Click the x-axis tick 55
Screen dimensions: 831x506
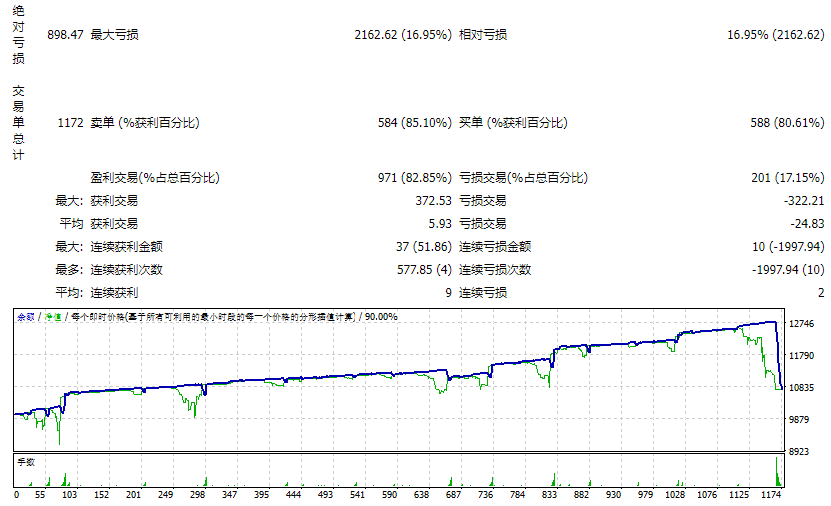click(40, 495)
